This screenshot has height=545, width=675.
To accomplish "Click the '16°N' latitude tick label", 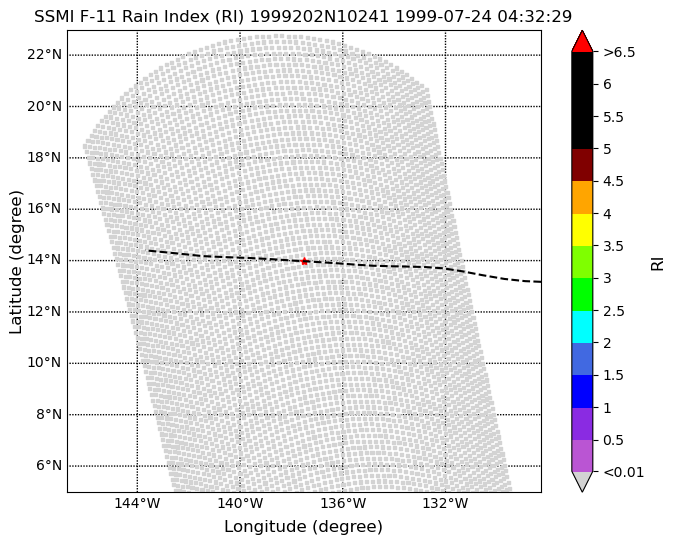I will click(44, 209).
